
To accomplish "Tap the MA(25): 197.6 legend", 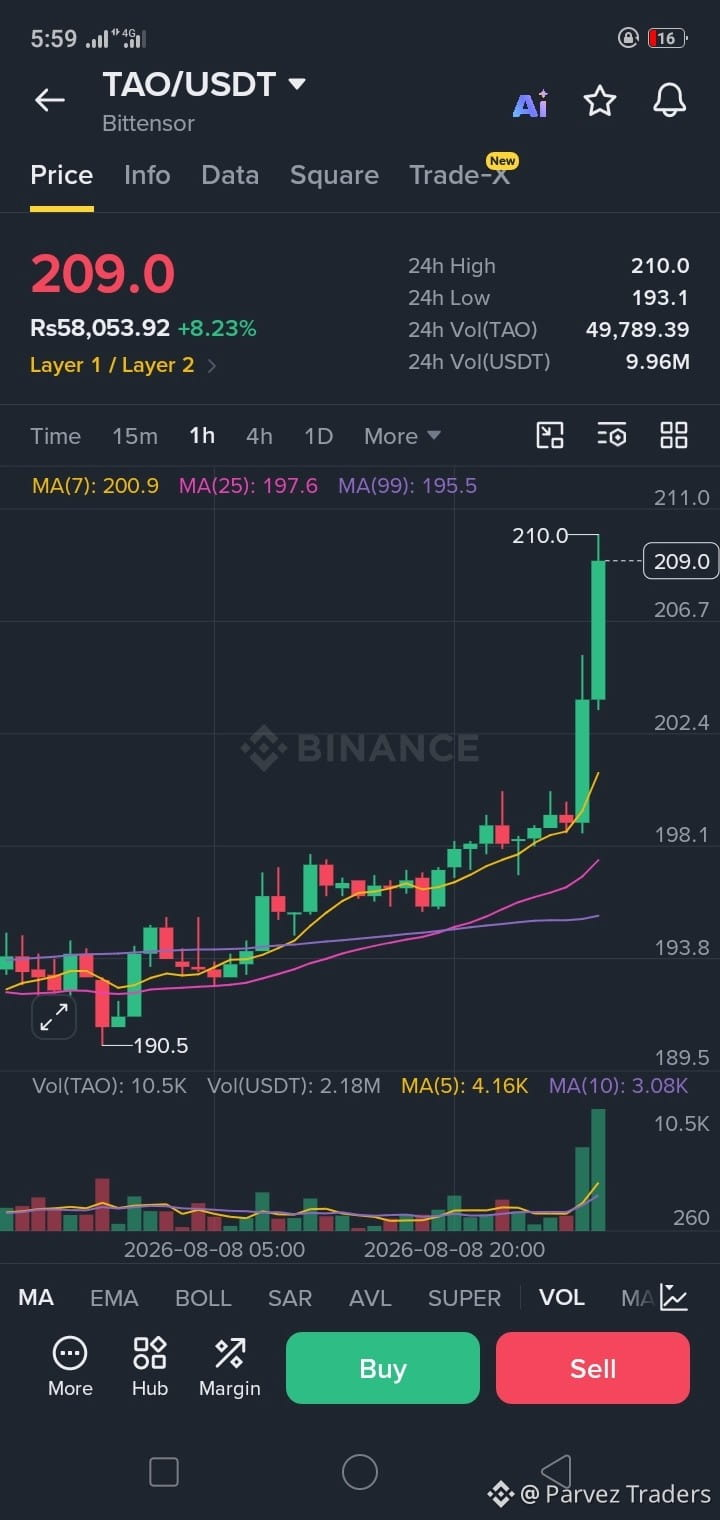I will 248,486.
